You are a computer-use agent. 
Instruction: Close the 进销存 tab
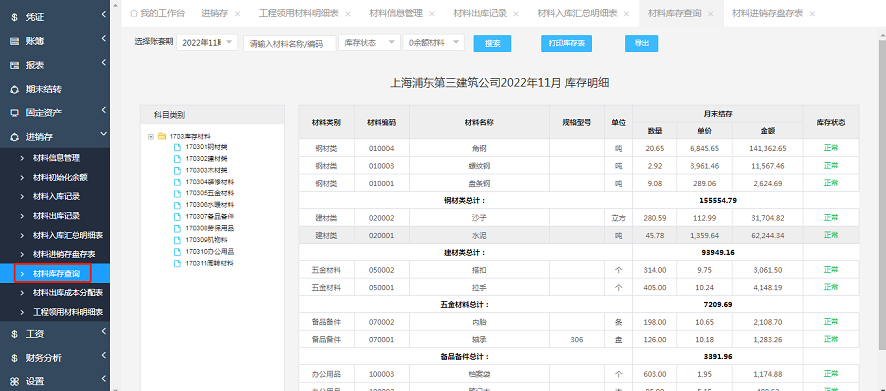click(237, 14)
